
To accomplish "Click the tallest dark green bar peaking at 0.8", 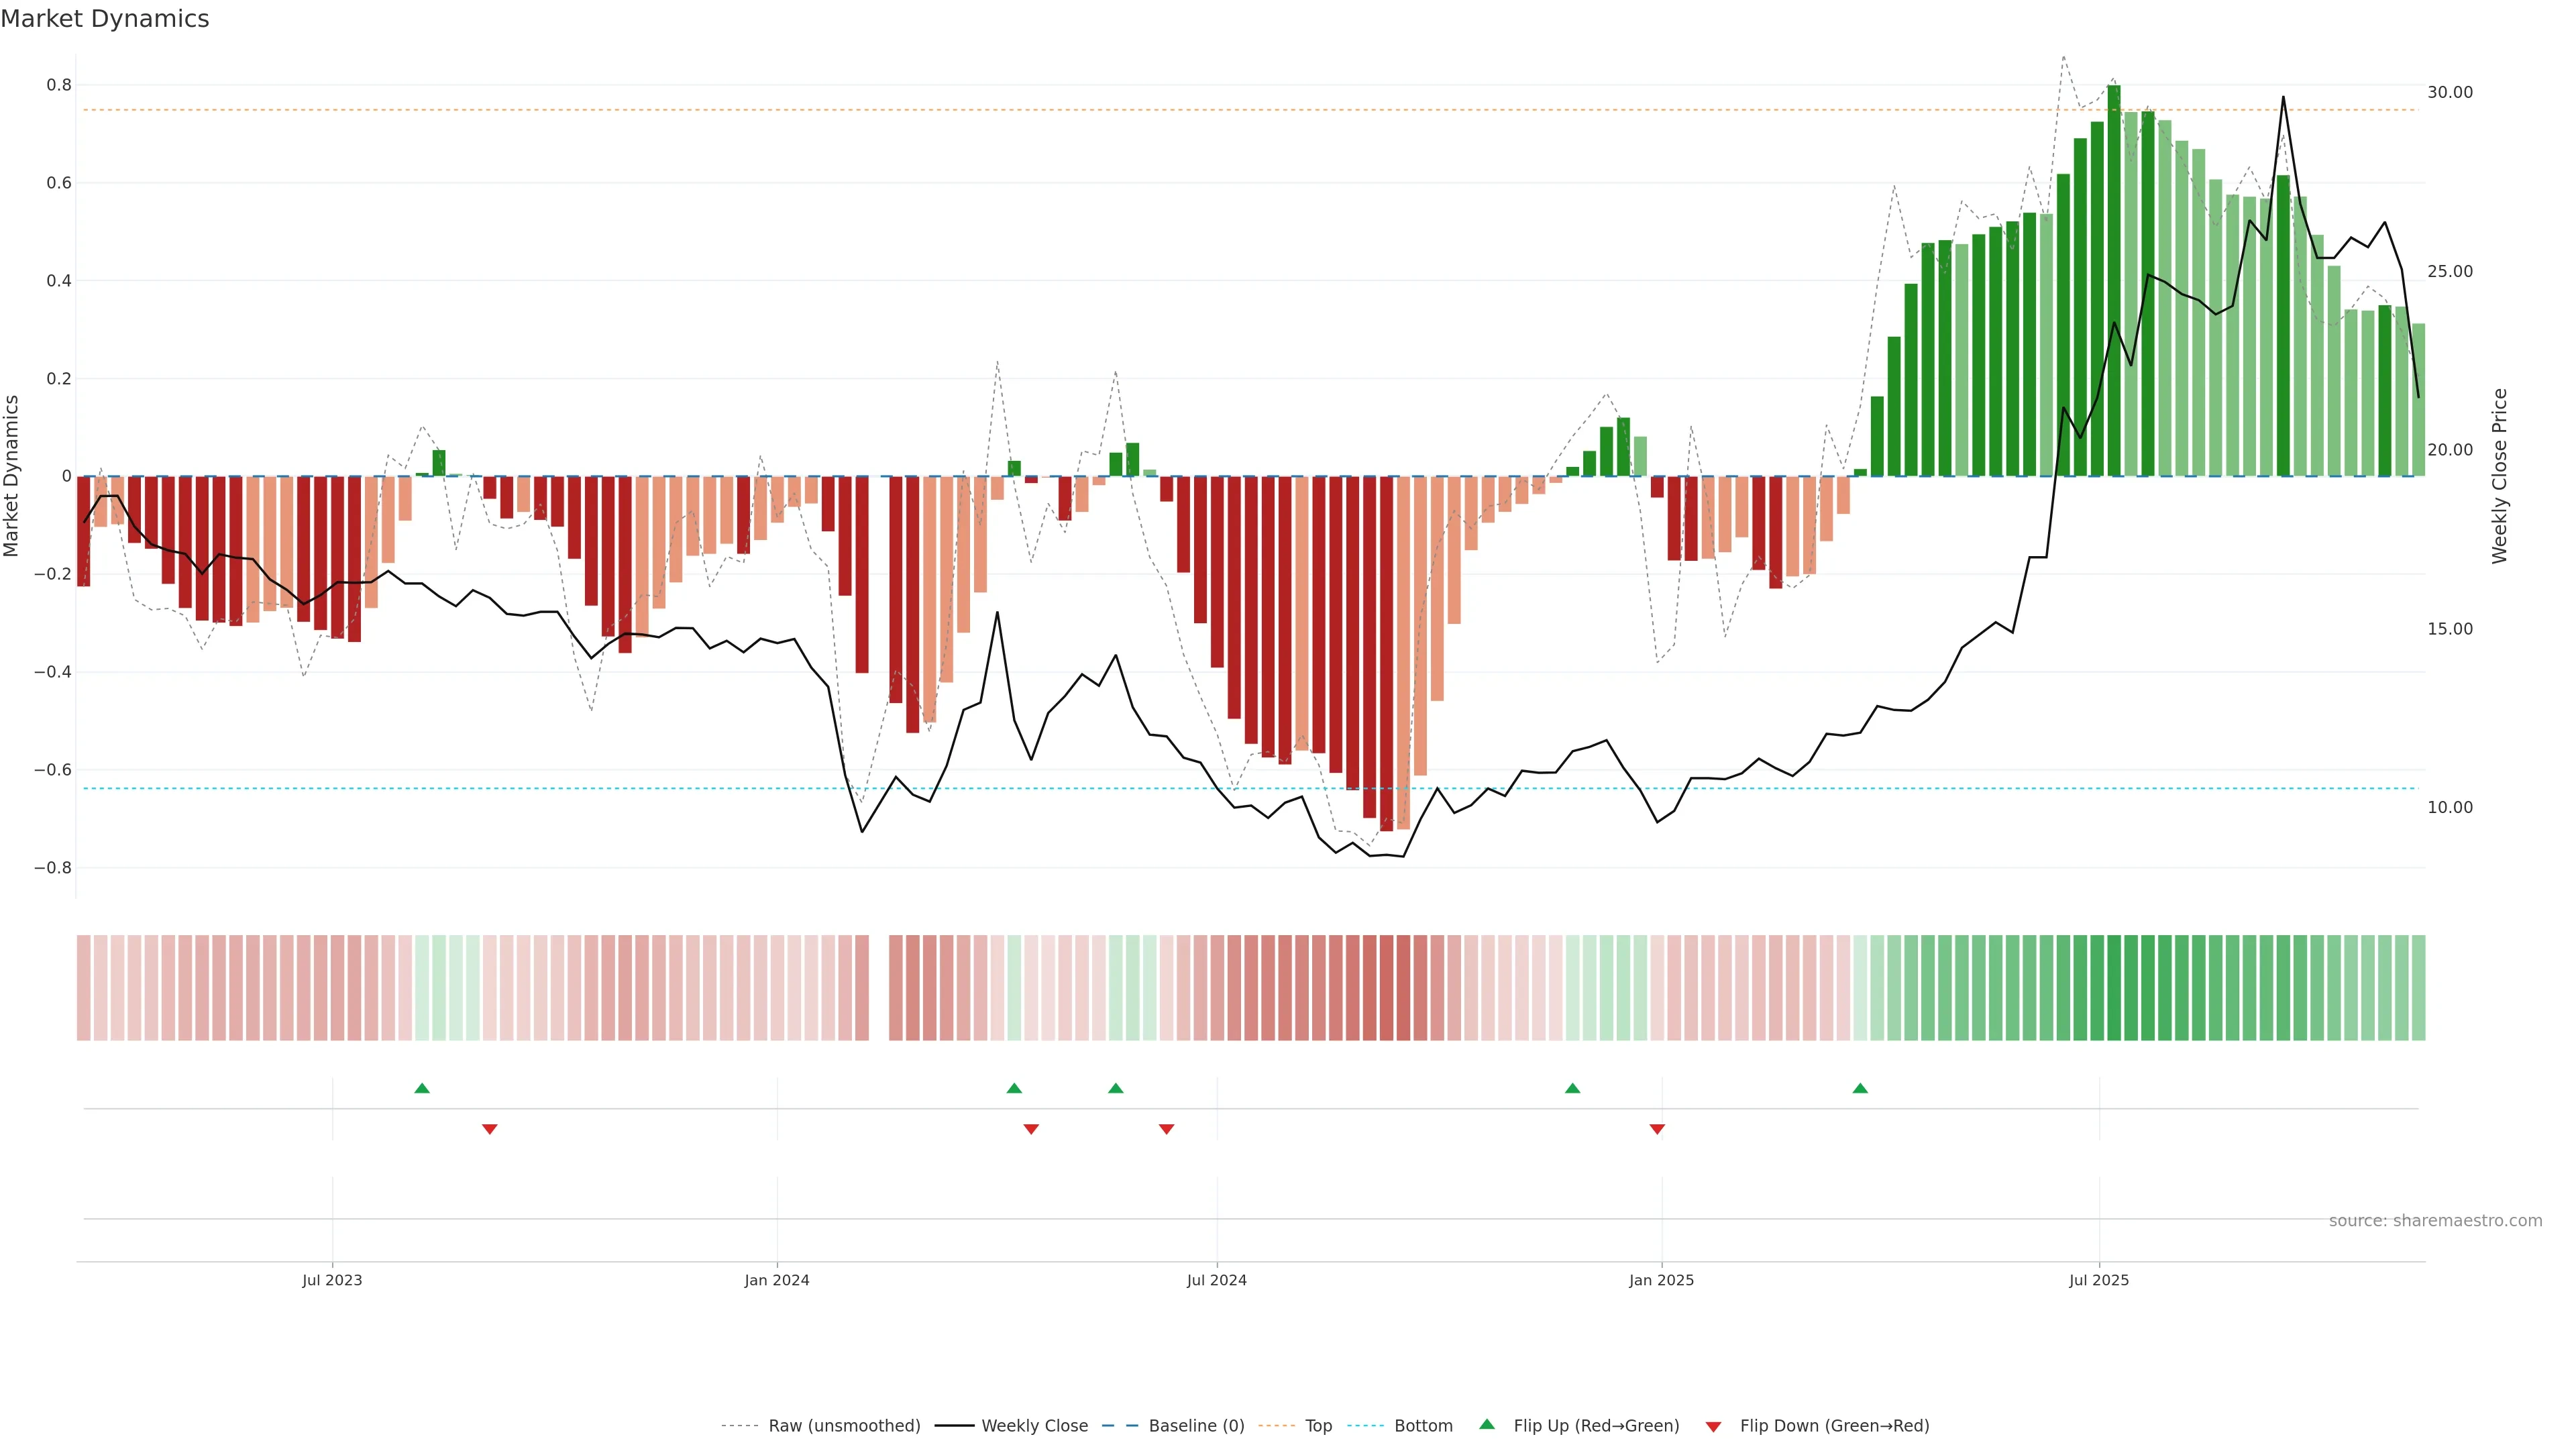I will click(2113, 280).
